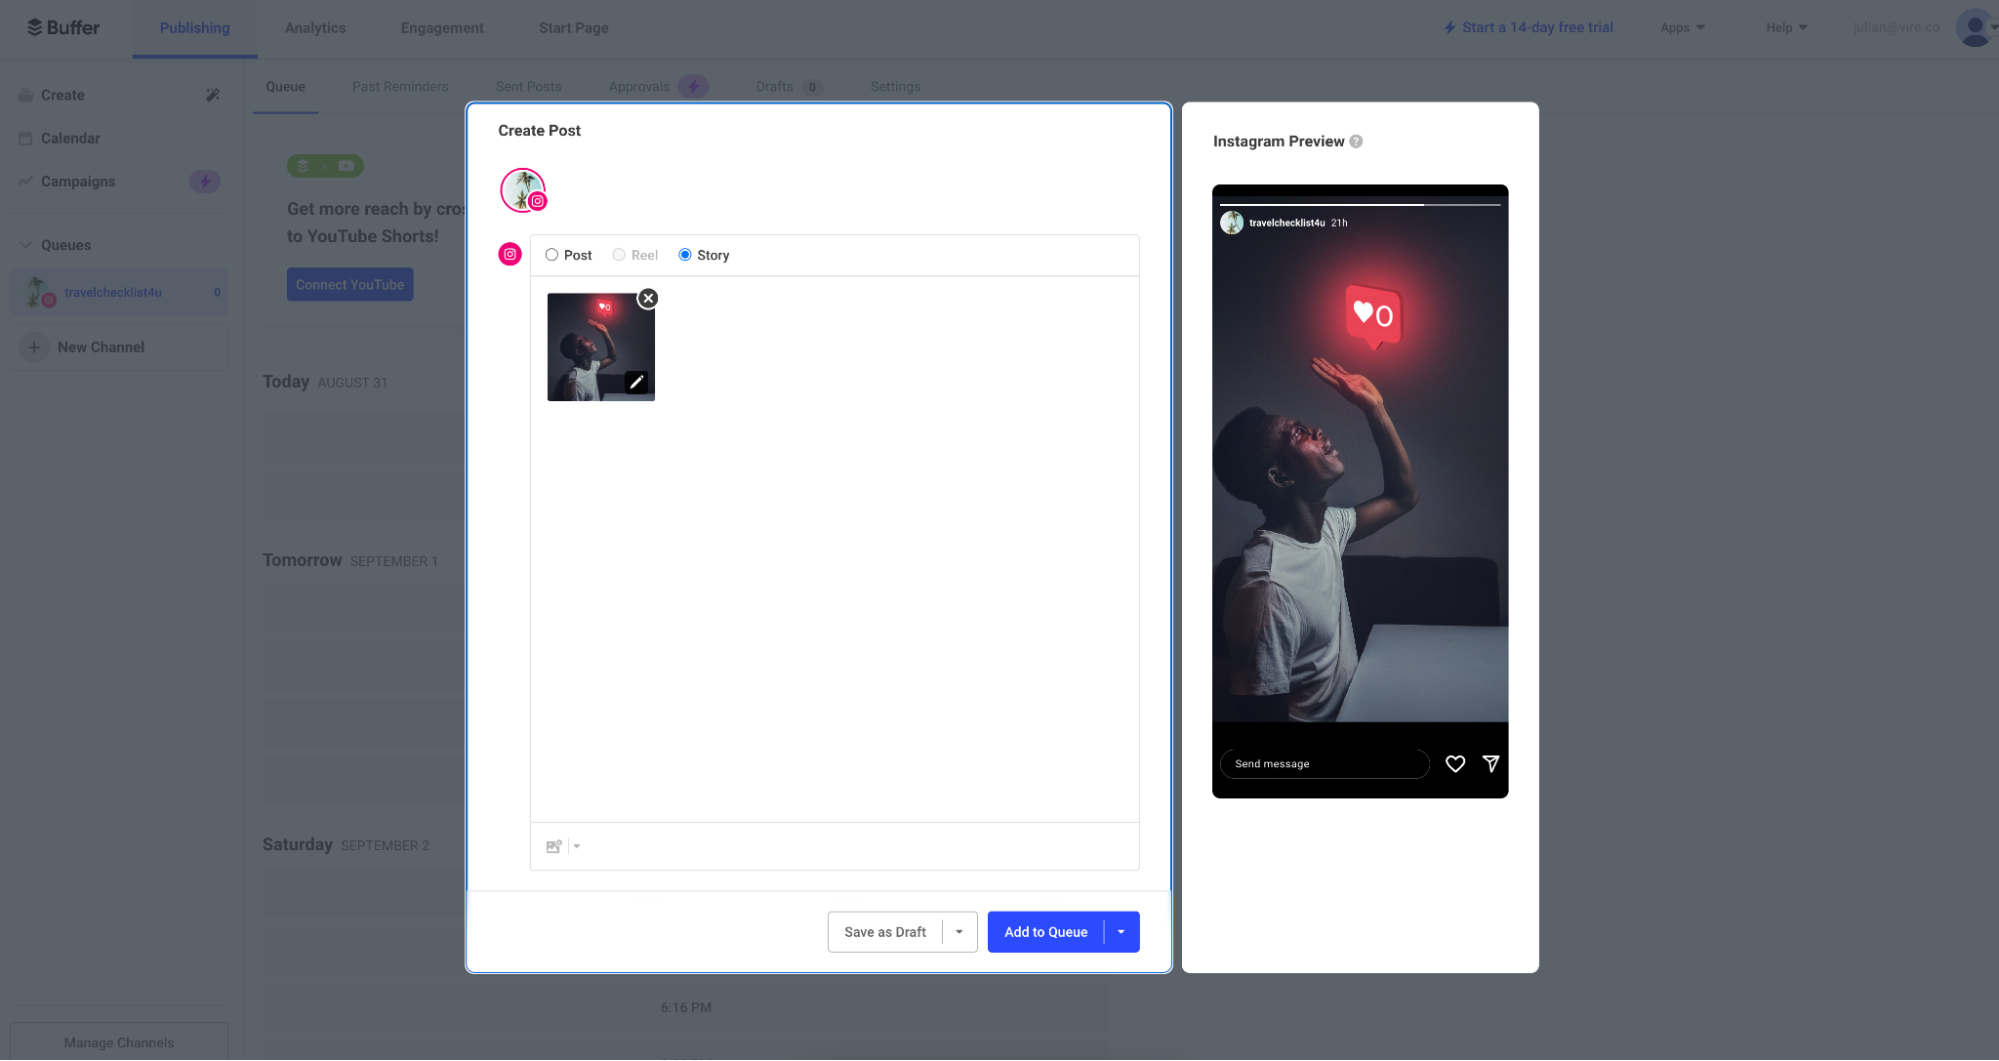
Task: Click the 6:16 PM queue slot
Action: coord(686,1008)
